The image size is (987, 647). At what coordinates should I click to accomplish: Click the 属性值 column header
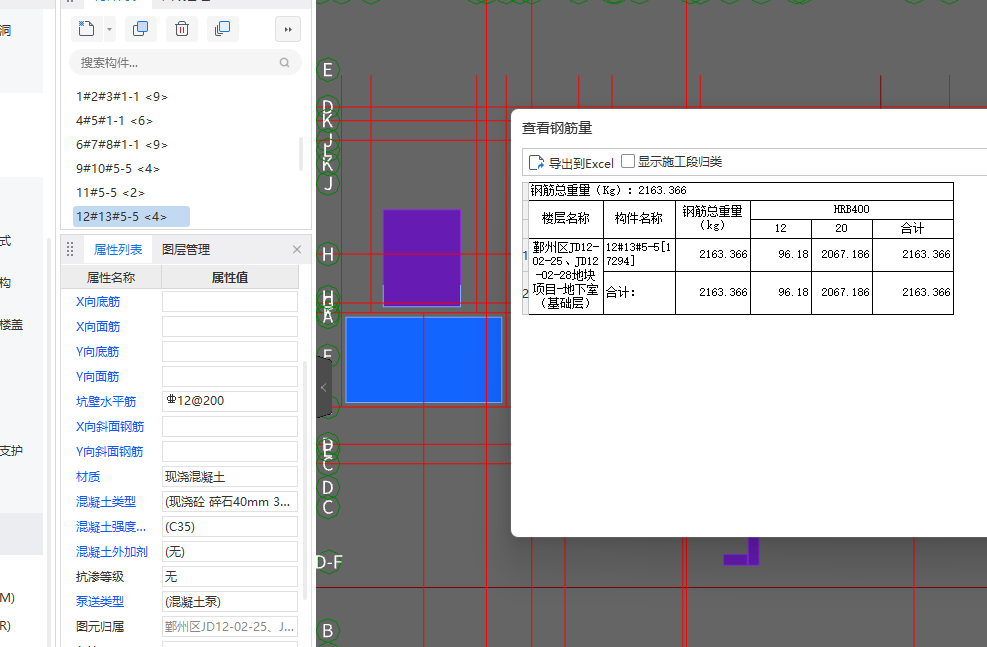click(x=230, y=278)
